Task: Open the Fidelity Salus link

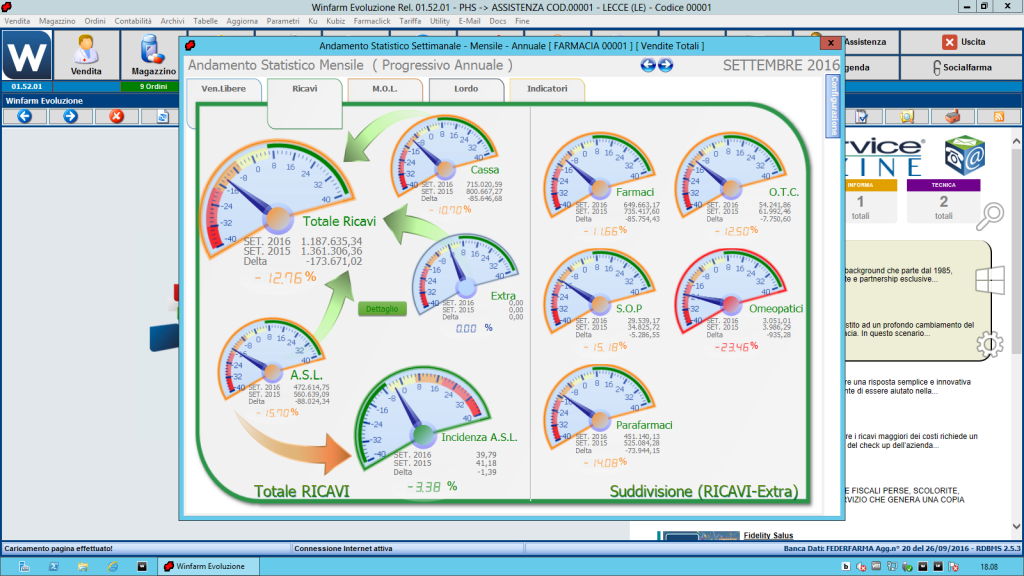Action: pyautogui.click(x=768, y=536)
